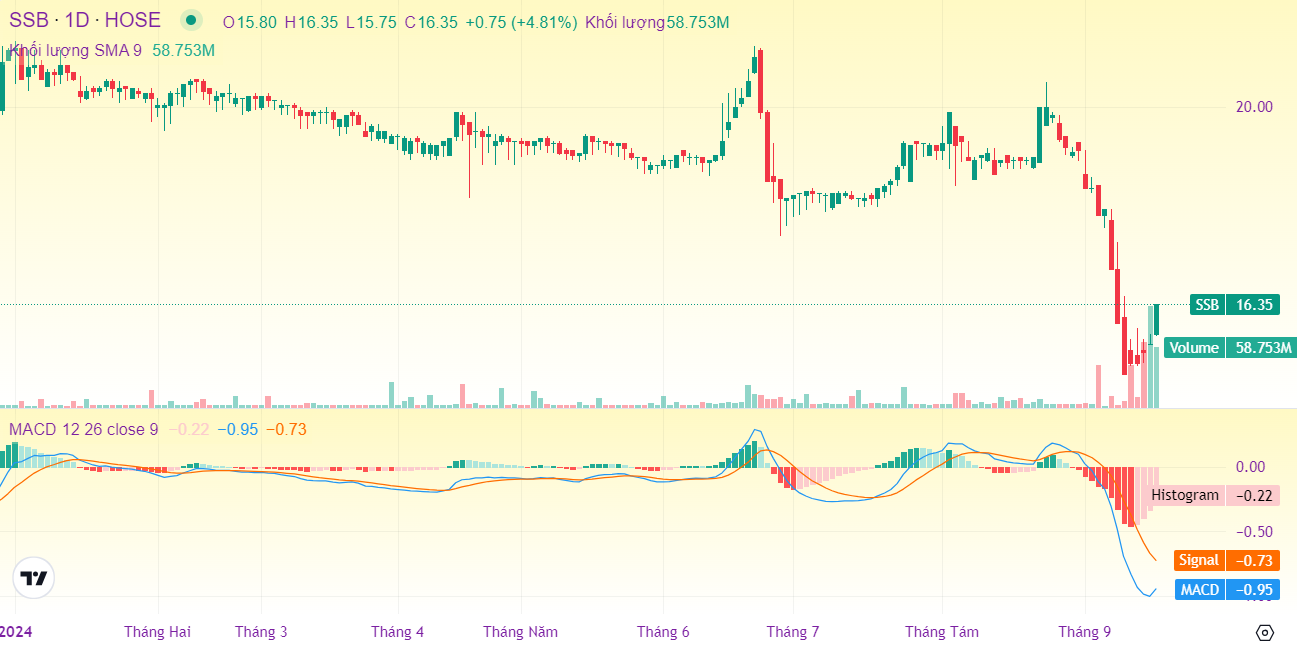Click the Khối lượng 58.753M value in header
This screenshot has width=1297, height=646.
(657, 21)
